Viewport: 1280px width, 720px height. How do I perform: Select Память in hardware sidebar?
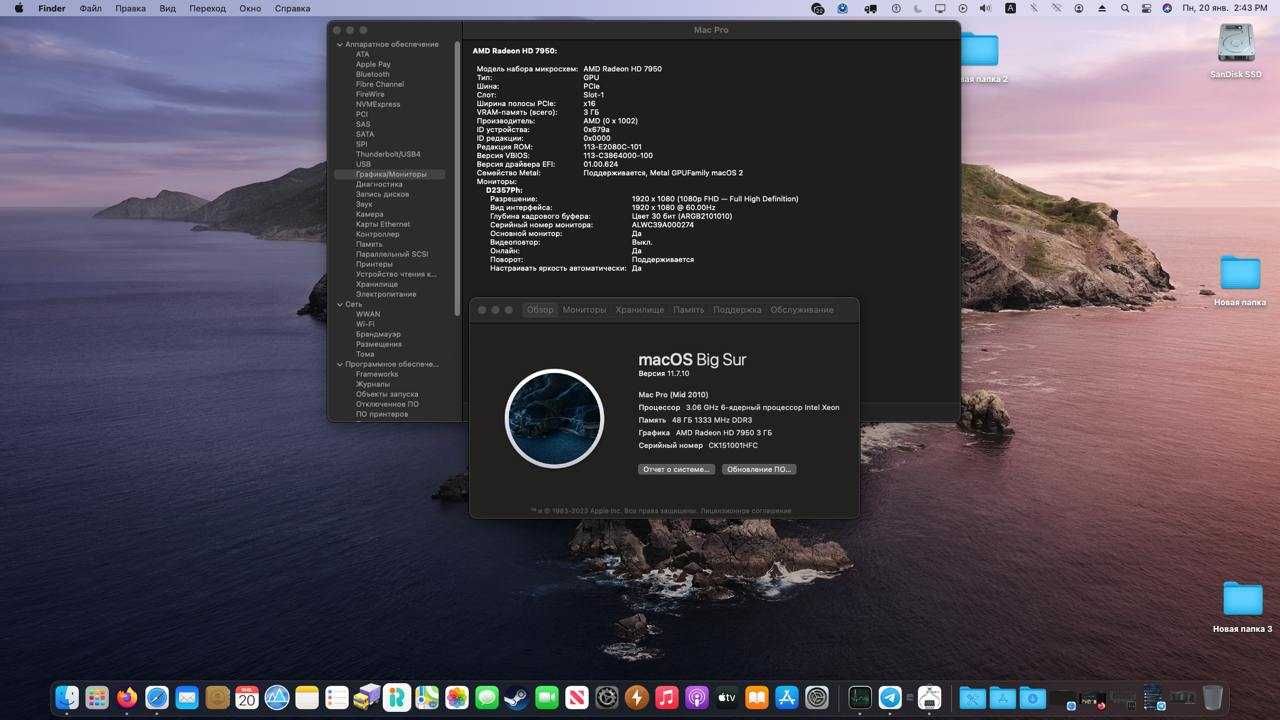click(x=369, y=244)
